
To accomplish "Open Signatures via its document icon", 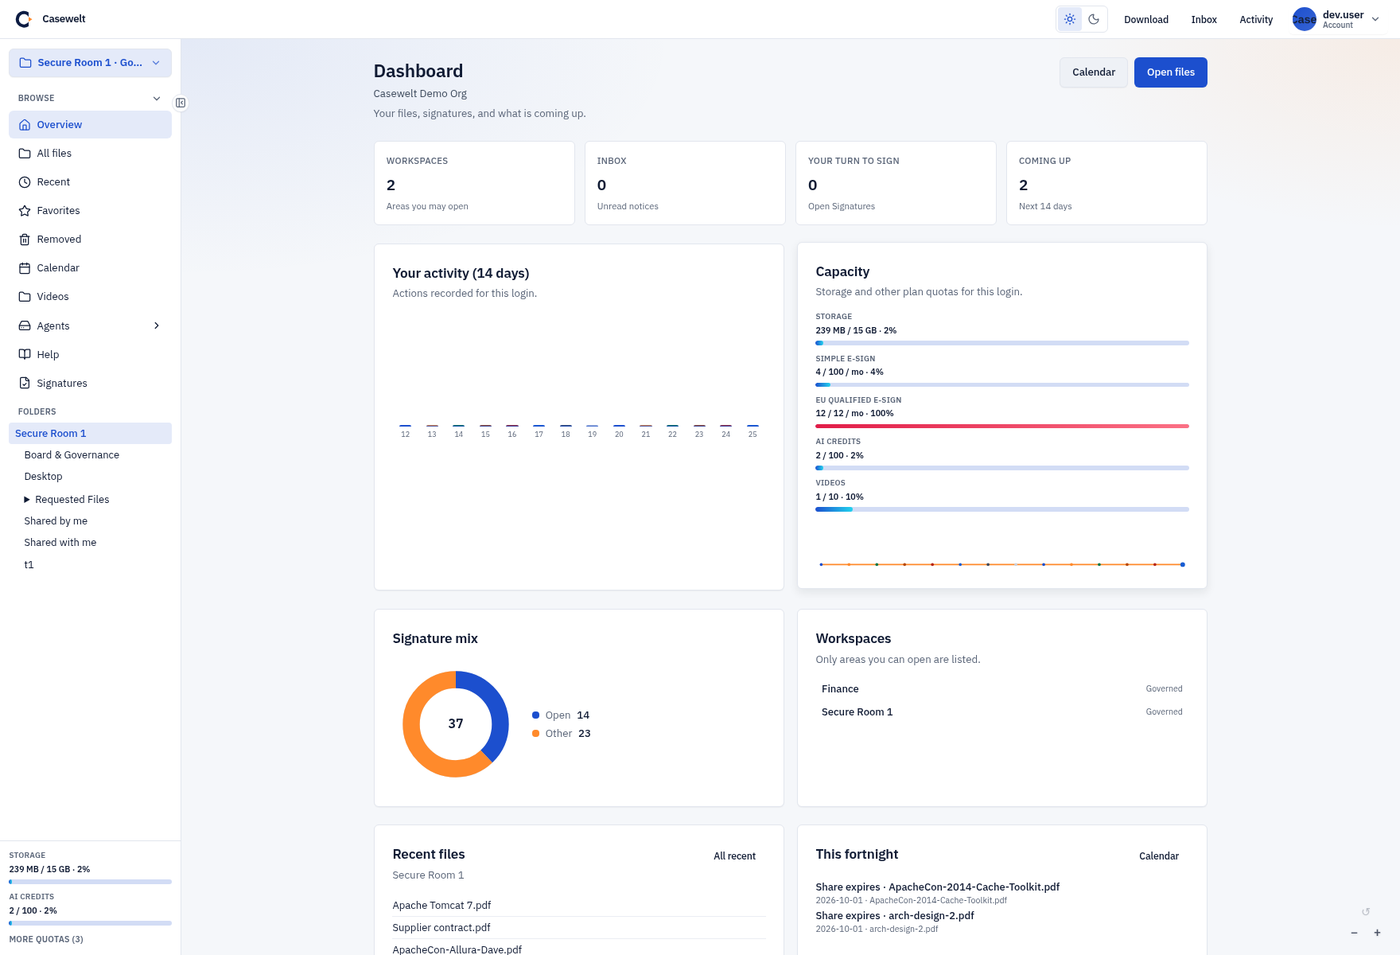I will (25, 383).
